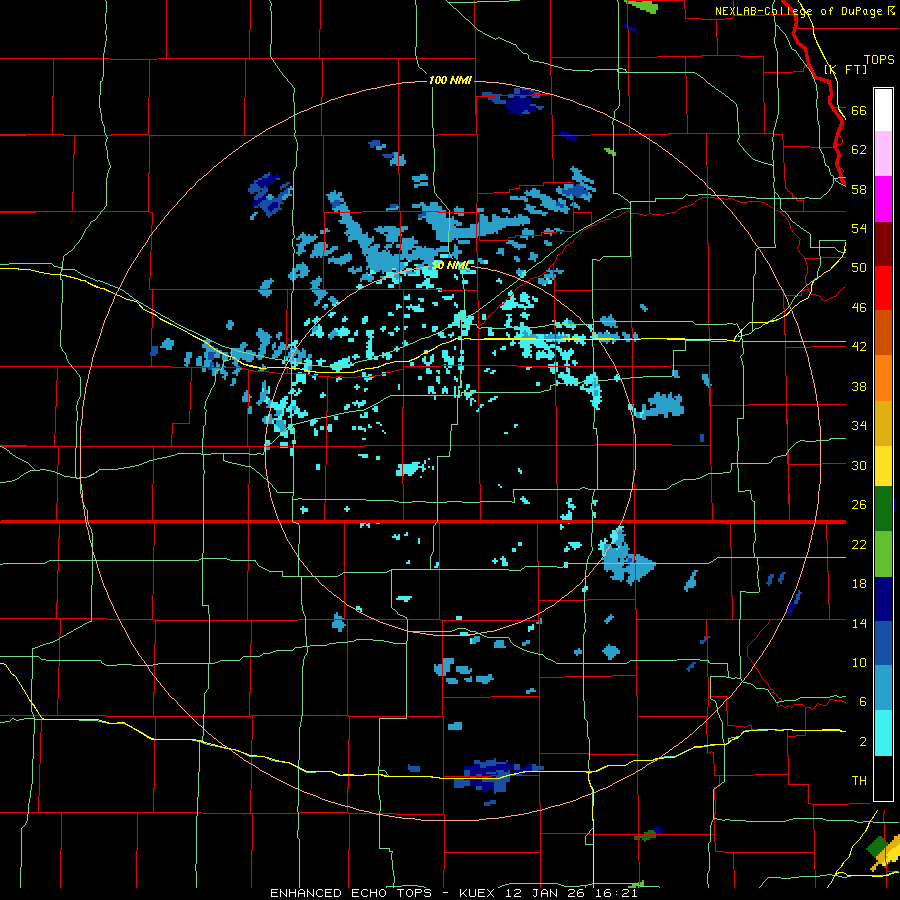900x900 pixels.
Task: Click the legend value "54"
Action: (x=859, y=228)
